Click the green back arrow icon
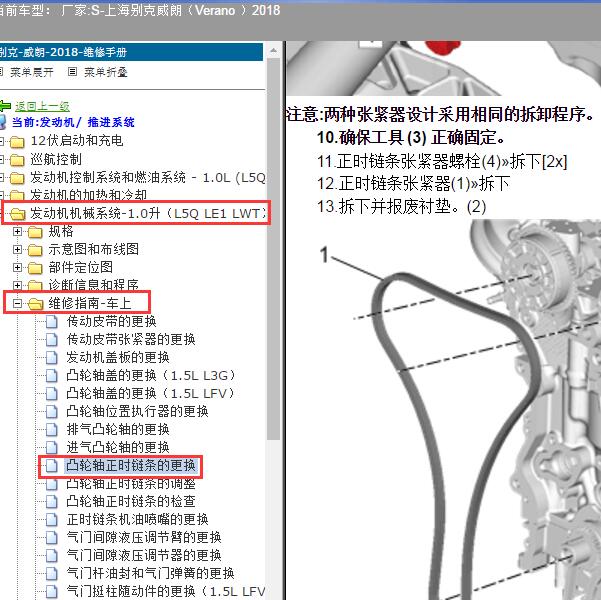Image resolution: width=601 pixels, height=600 pixels. coord(5,106)
